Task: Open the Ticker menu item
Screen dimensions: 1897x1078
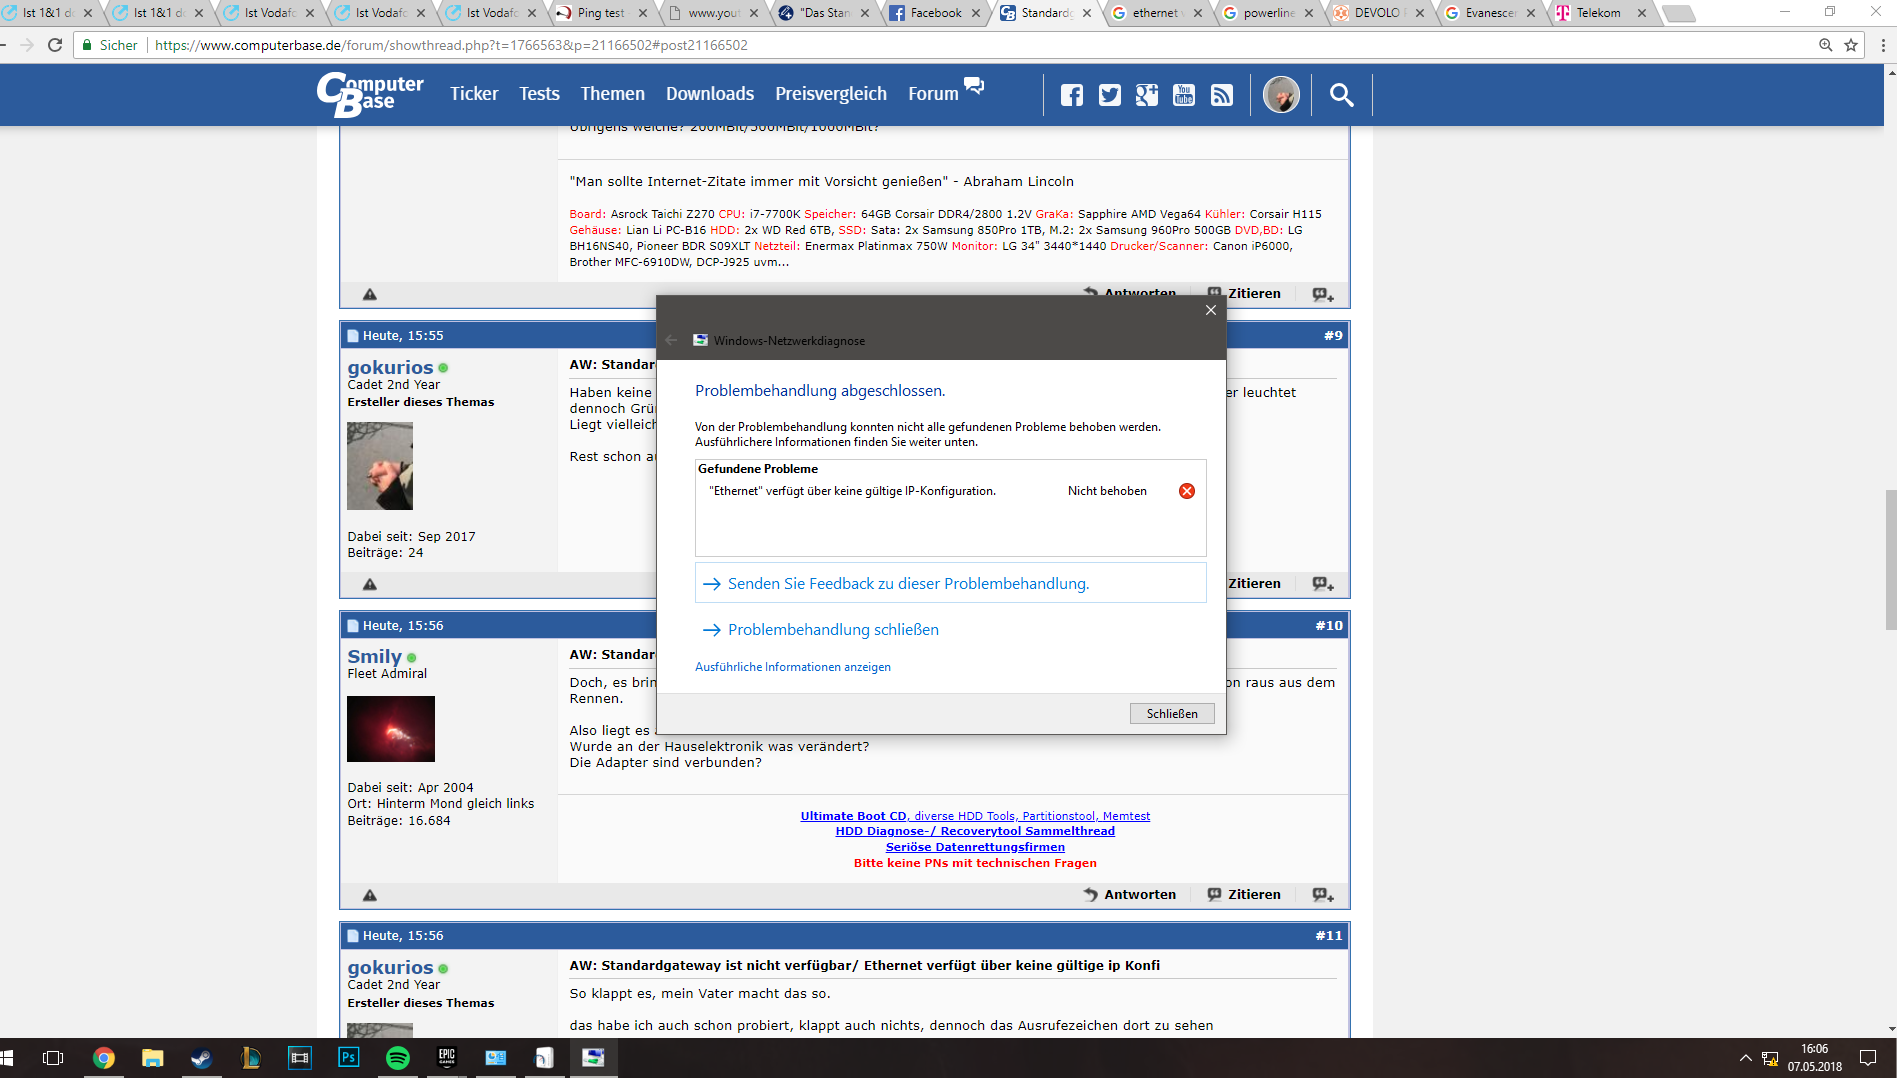Action: (x=474, y=94)
